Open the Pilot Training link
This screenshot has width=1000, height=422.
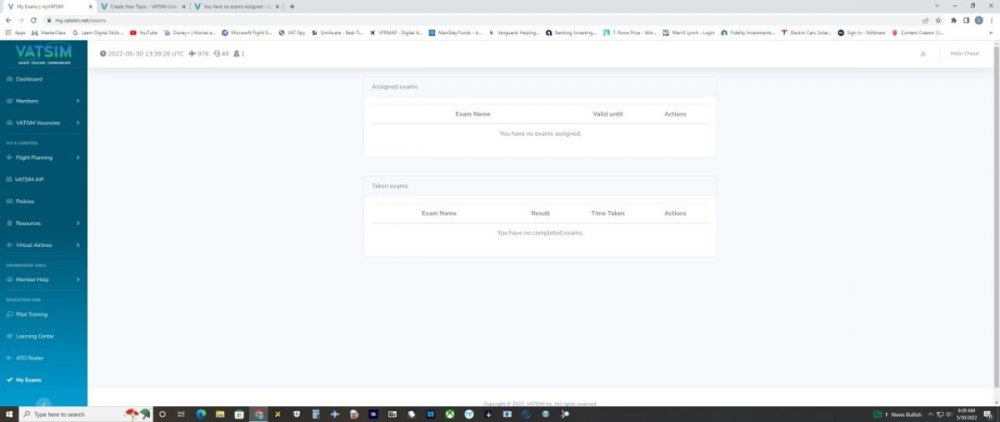coord(31,314)
